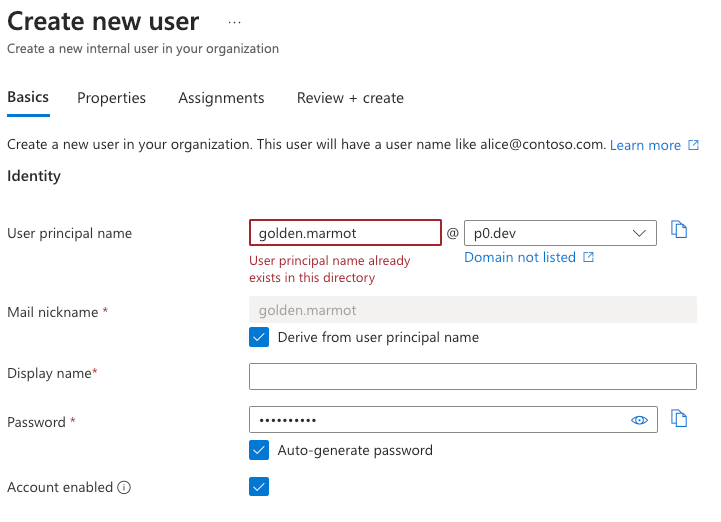Copy the generated password to clipboard
Screen dimensions: 721x522
pos(680,418)
